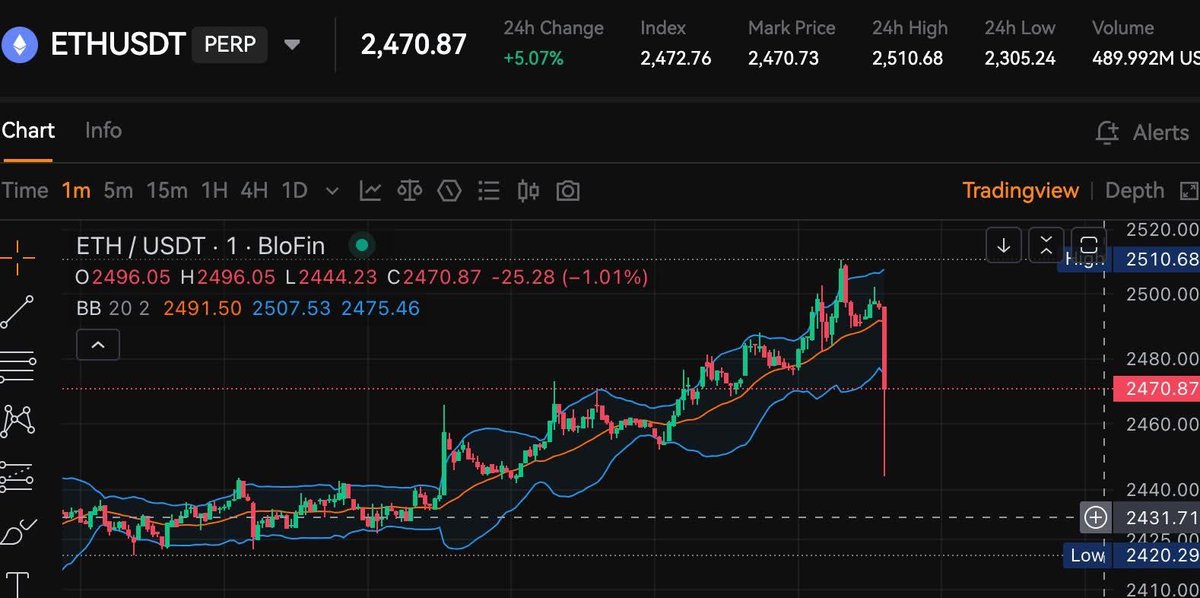Change the candlestick chart type icon

(x=529, y=190)
